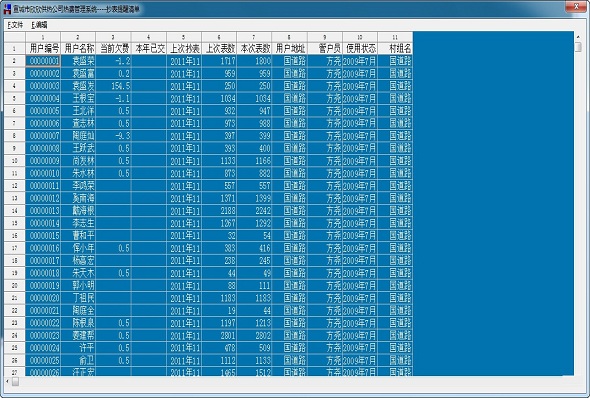Viewport: 590px width, 398px height.
Task: Click the vertical scrollbar thumb
Action: (578, 47)
